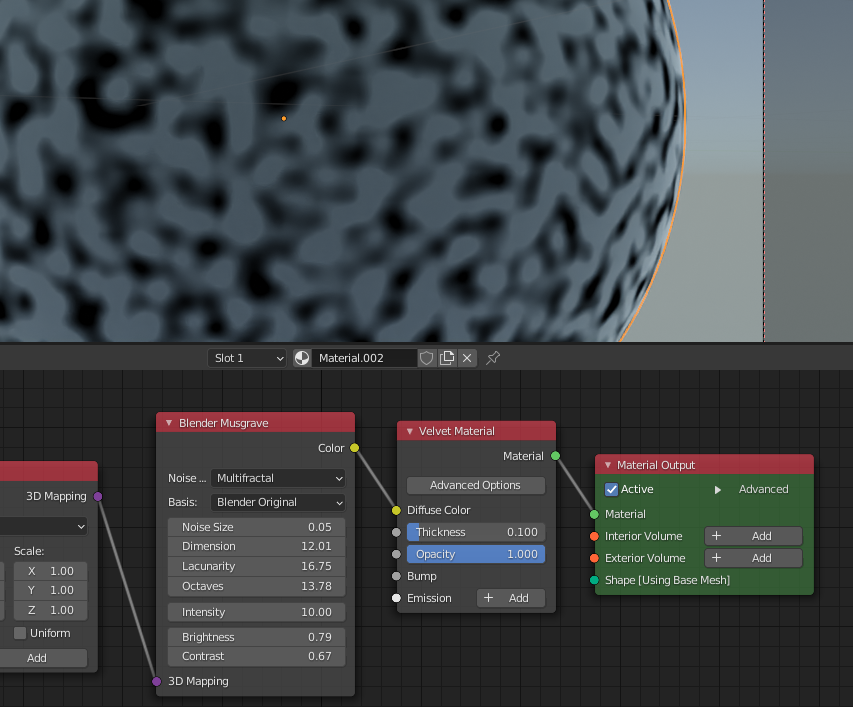This screenshot has height=707, width=853.
Task: Click the Emission Add button
Action: tap(510, 598)
